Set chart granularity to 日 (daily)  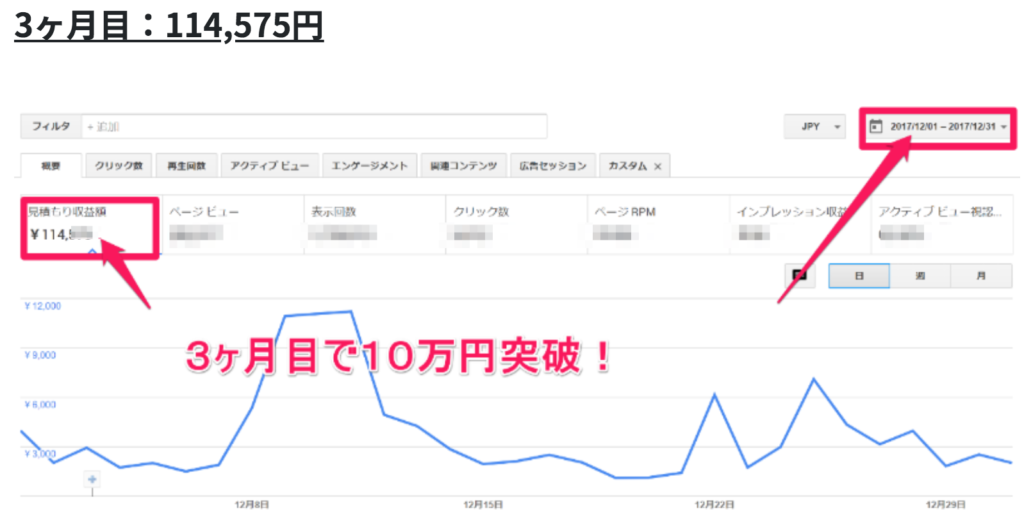tap(859, 277)
